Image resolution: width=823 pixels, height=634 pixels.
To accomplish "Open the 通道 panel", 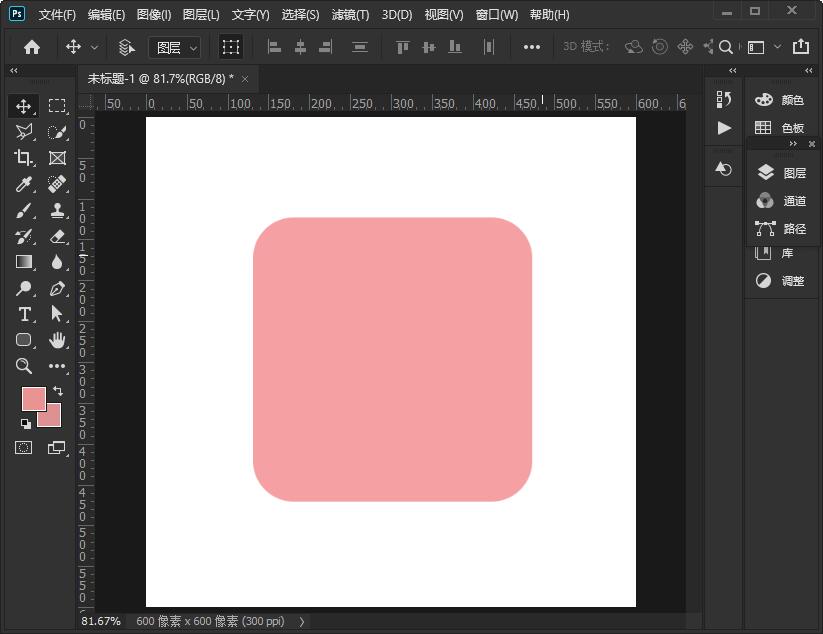I will point(783,201).
